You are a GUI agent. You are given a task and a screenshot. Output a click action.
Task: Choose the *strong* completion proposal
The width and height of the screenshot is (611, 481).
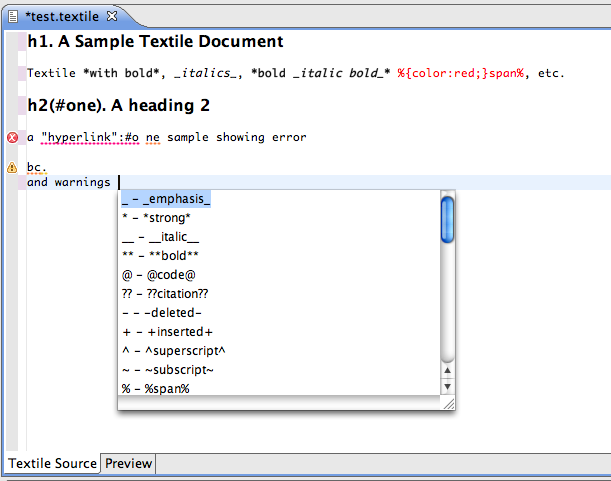point(279,218)
